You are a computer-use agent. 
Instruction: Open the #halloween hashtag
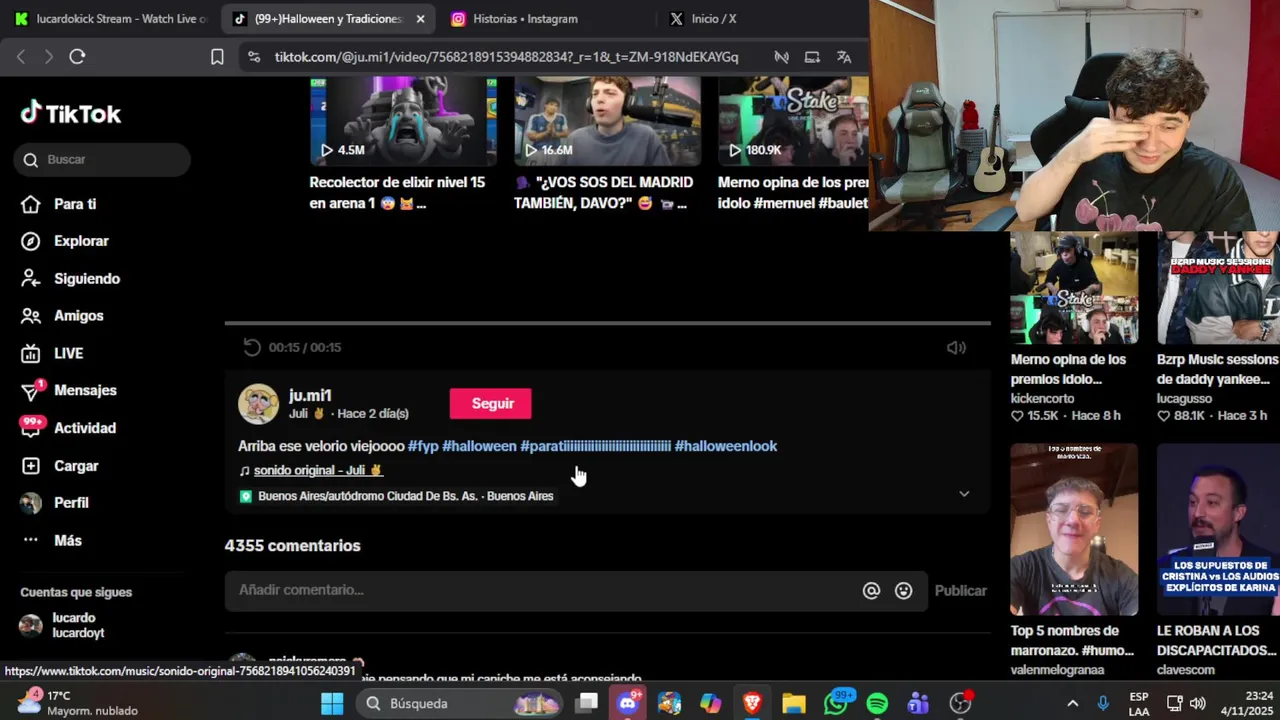coord(479,446)
